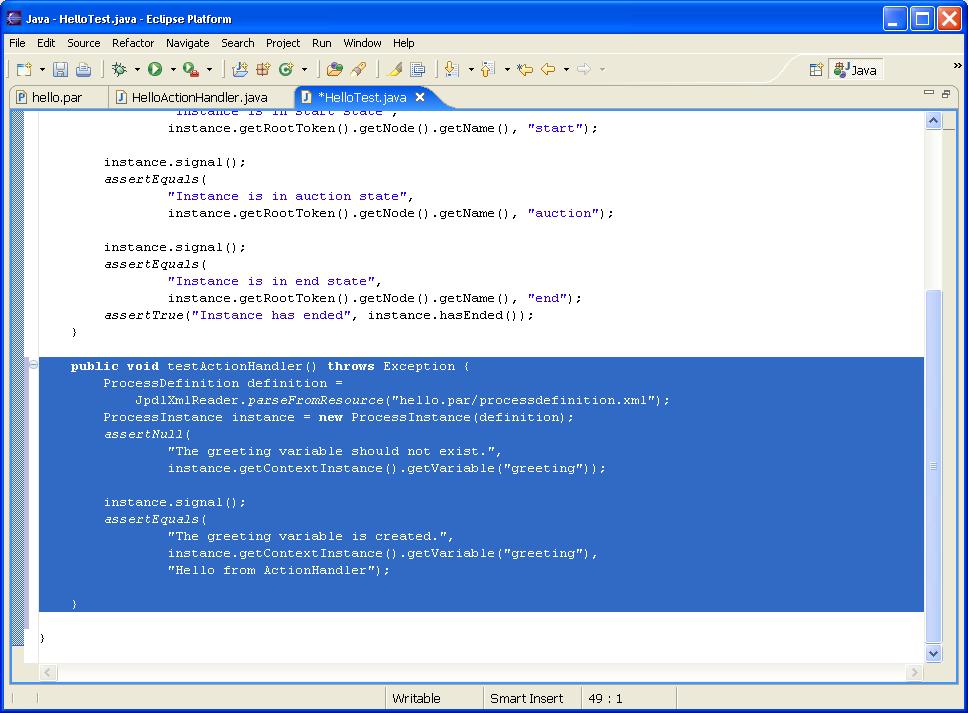The width and height of the screenshot is (968, 713).
Task: Click the Open Type icon
Action: click(335, 69)
